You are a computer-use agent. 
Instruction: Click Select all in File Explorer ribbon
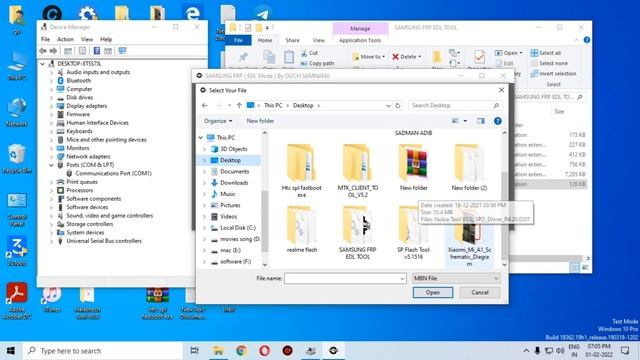[546, 53]
